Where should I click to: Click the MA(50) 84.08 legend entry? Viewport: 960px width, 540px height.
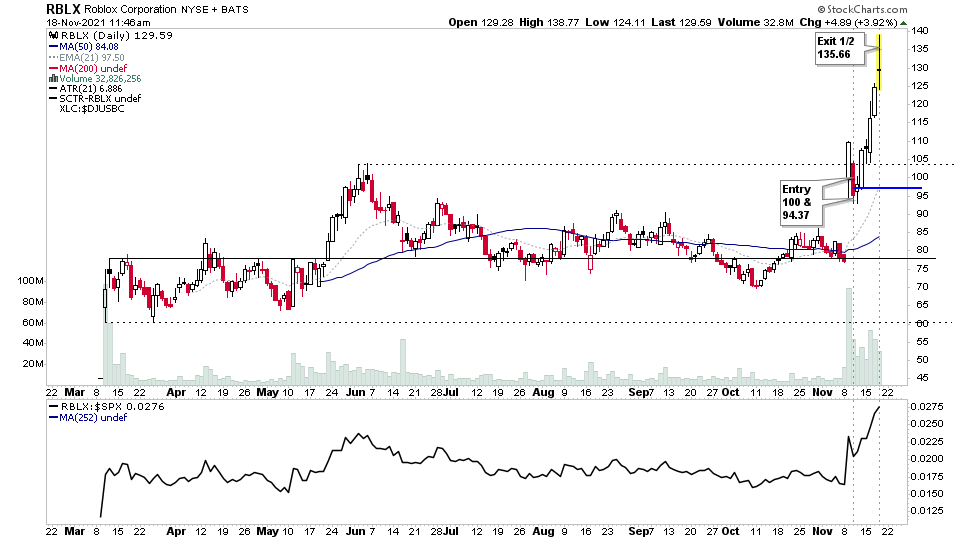click(84, 47)
